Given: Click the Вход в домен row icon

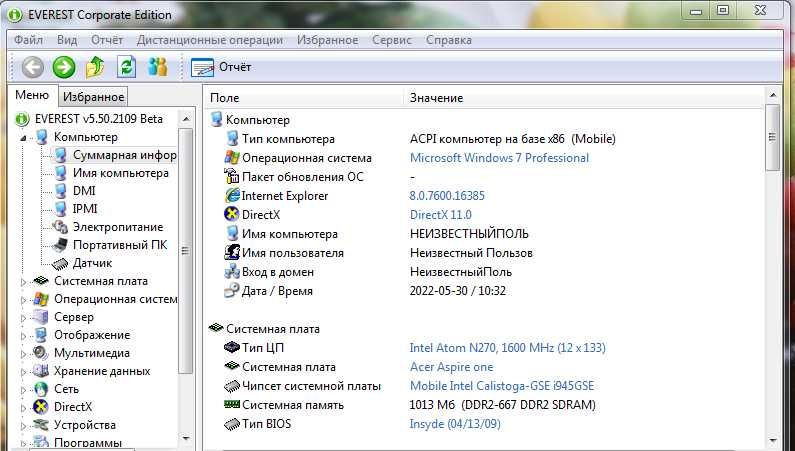Looking at the screenshot, I should tap(232, 271).
